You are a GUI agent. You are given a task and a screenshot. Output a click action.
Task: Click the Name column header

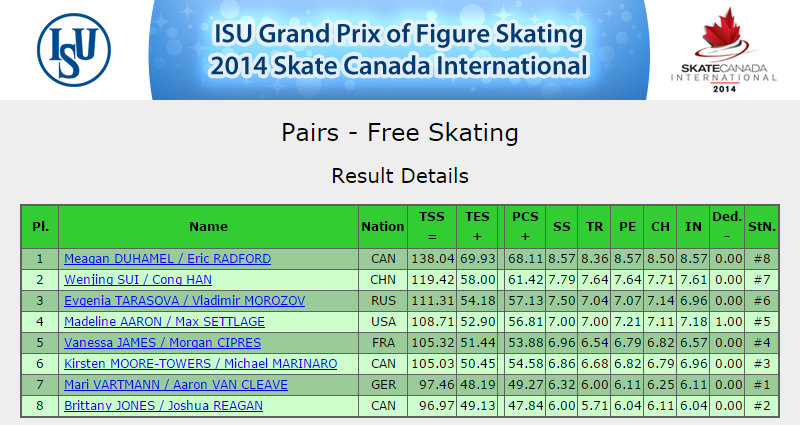coord(208,227)
